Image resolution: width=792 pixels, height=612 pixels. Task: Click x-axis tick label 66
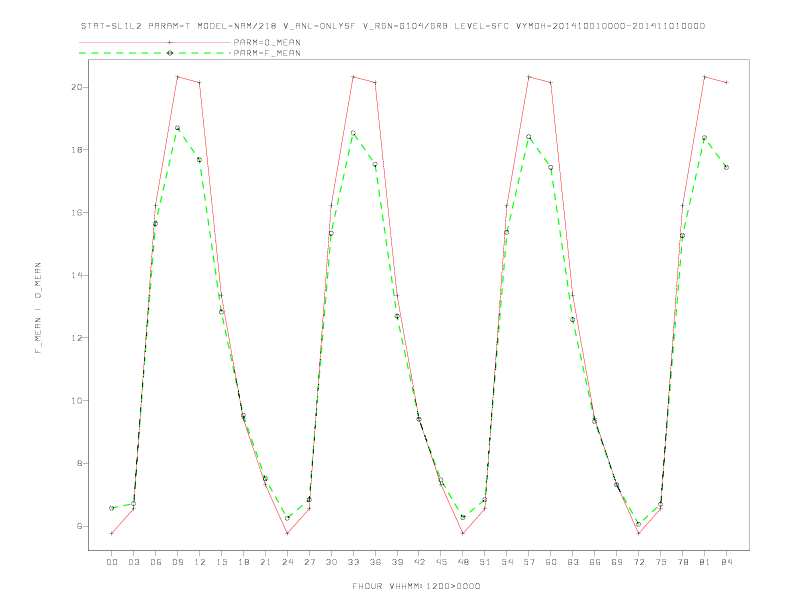coord(595,562)
